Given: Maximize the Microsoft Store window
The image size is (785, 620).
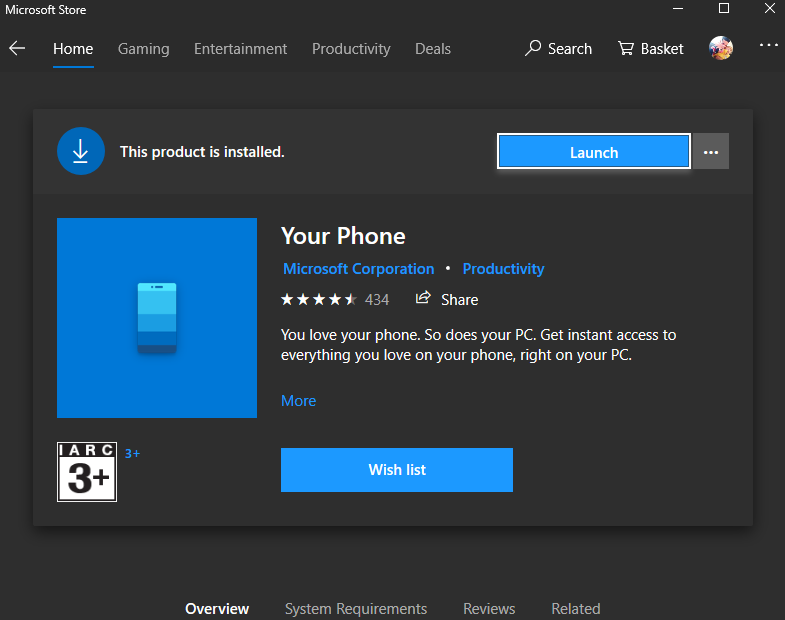Looking at the screenshot, I should click(724, 9).
